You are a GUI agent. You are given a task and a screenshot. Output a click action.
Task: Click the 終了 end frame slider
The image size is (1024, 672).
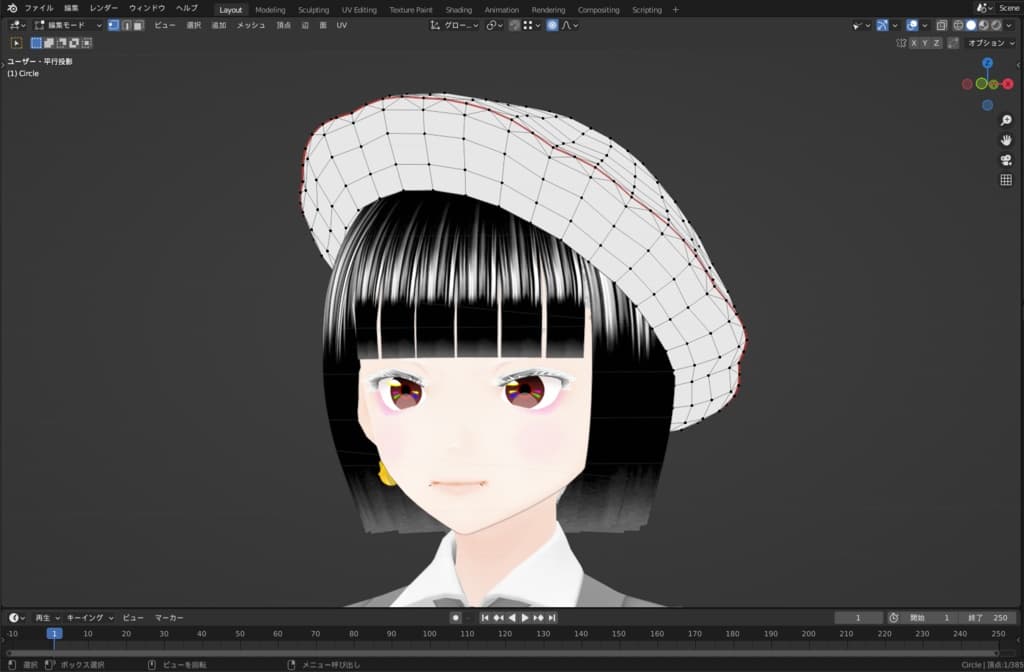[985, 617]
